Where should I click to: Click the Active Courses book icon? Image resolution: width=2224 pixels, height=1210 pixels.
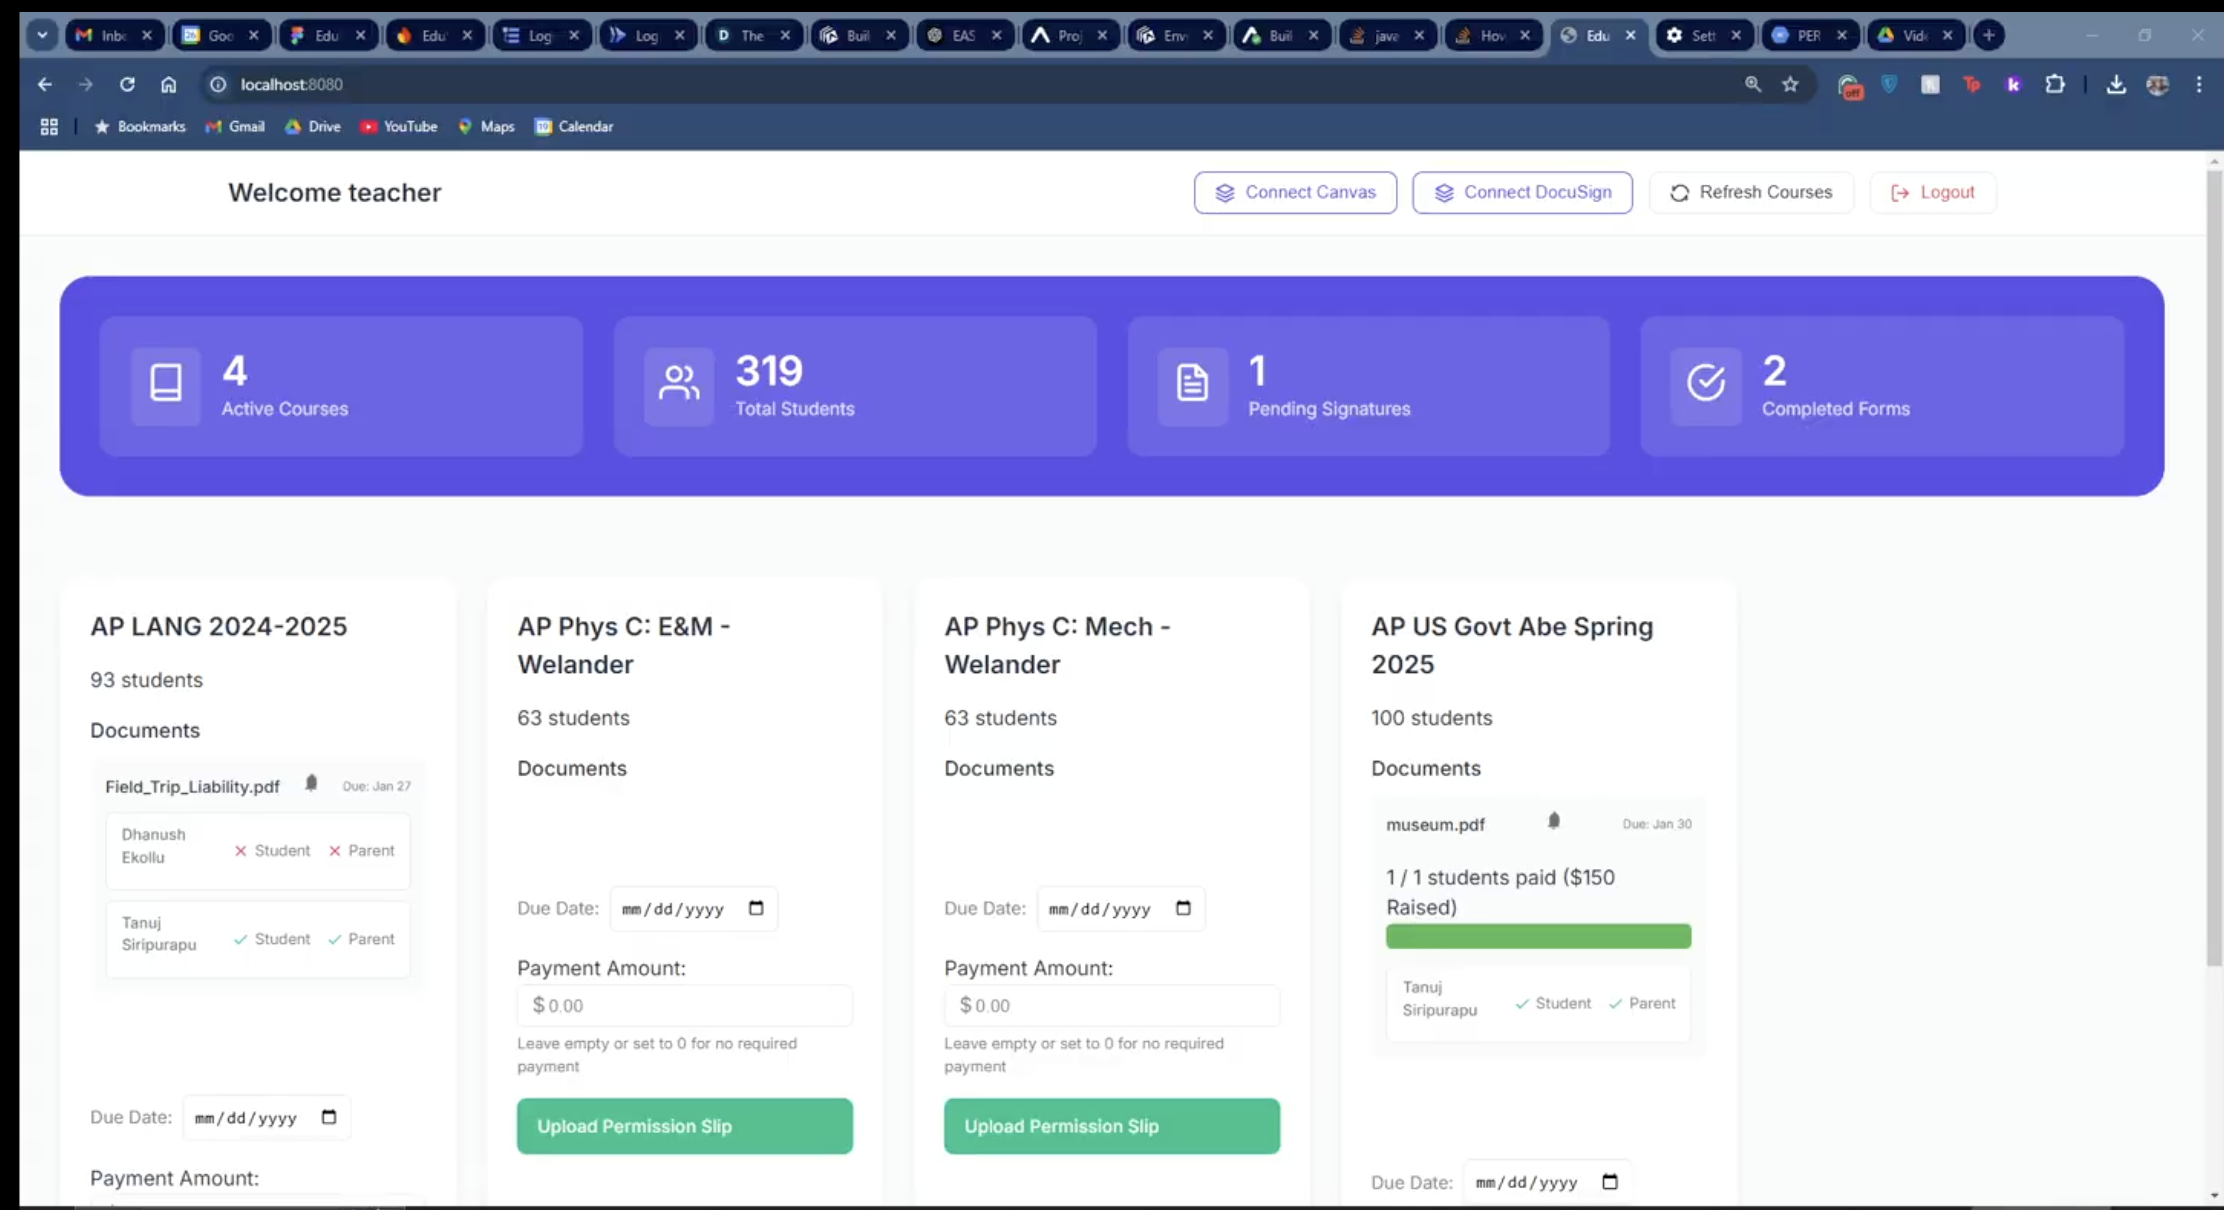tap(166, 383)
